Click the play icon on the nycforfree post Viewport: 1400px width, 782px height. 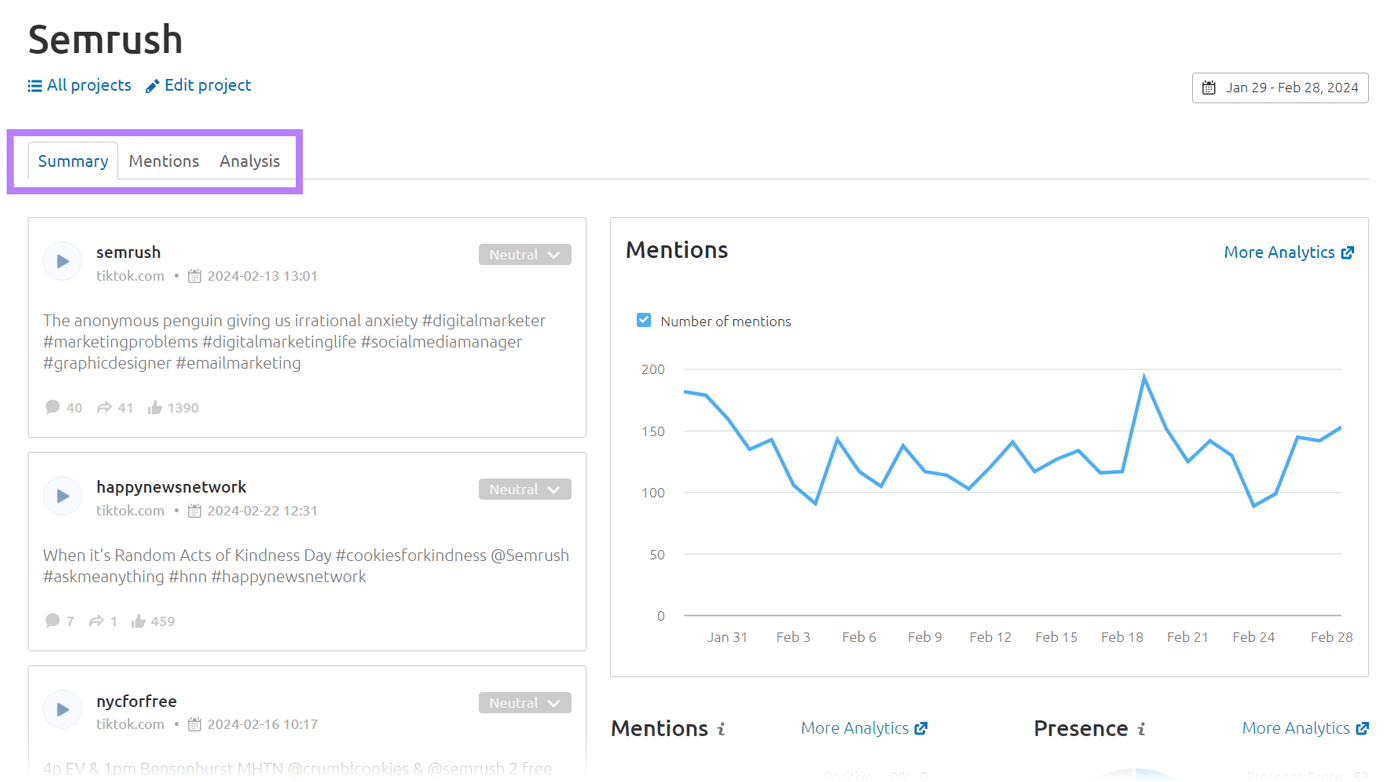pos(62,709)
